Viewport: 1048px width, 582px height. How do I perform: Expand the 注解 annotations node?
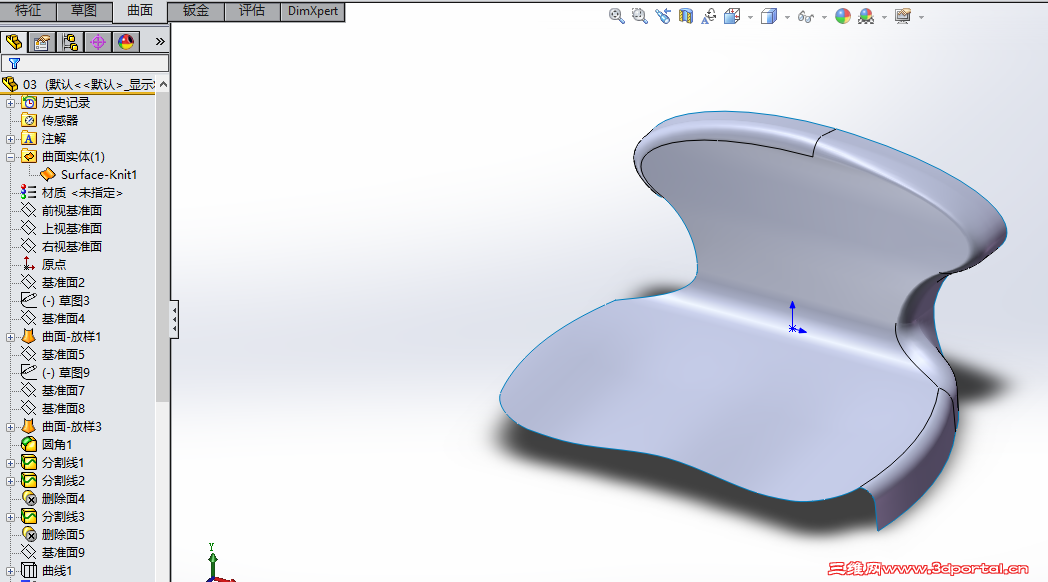pyautogui.click(x=11, y=139)
